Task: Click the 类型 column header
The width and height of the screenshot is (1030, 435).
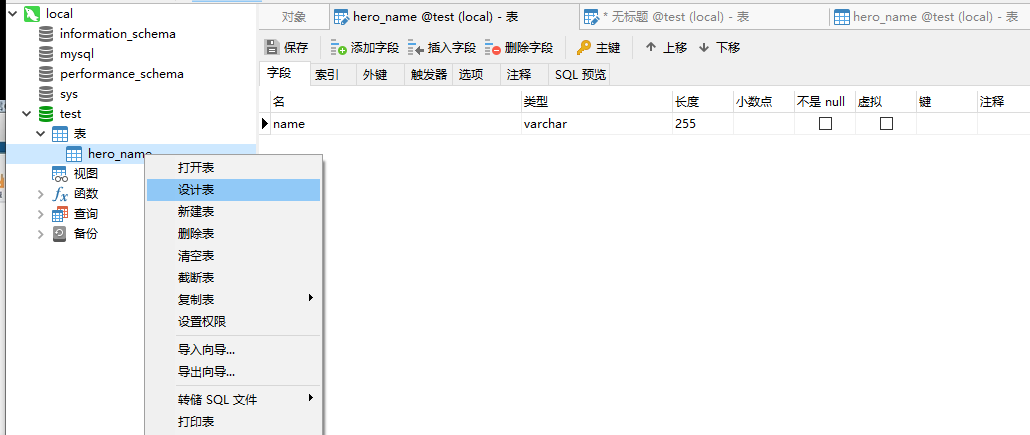Action: click(597, 101)
